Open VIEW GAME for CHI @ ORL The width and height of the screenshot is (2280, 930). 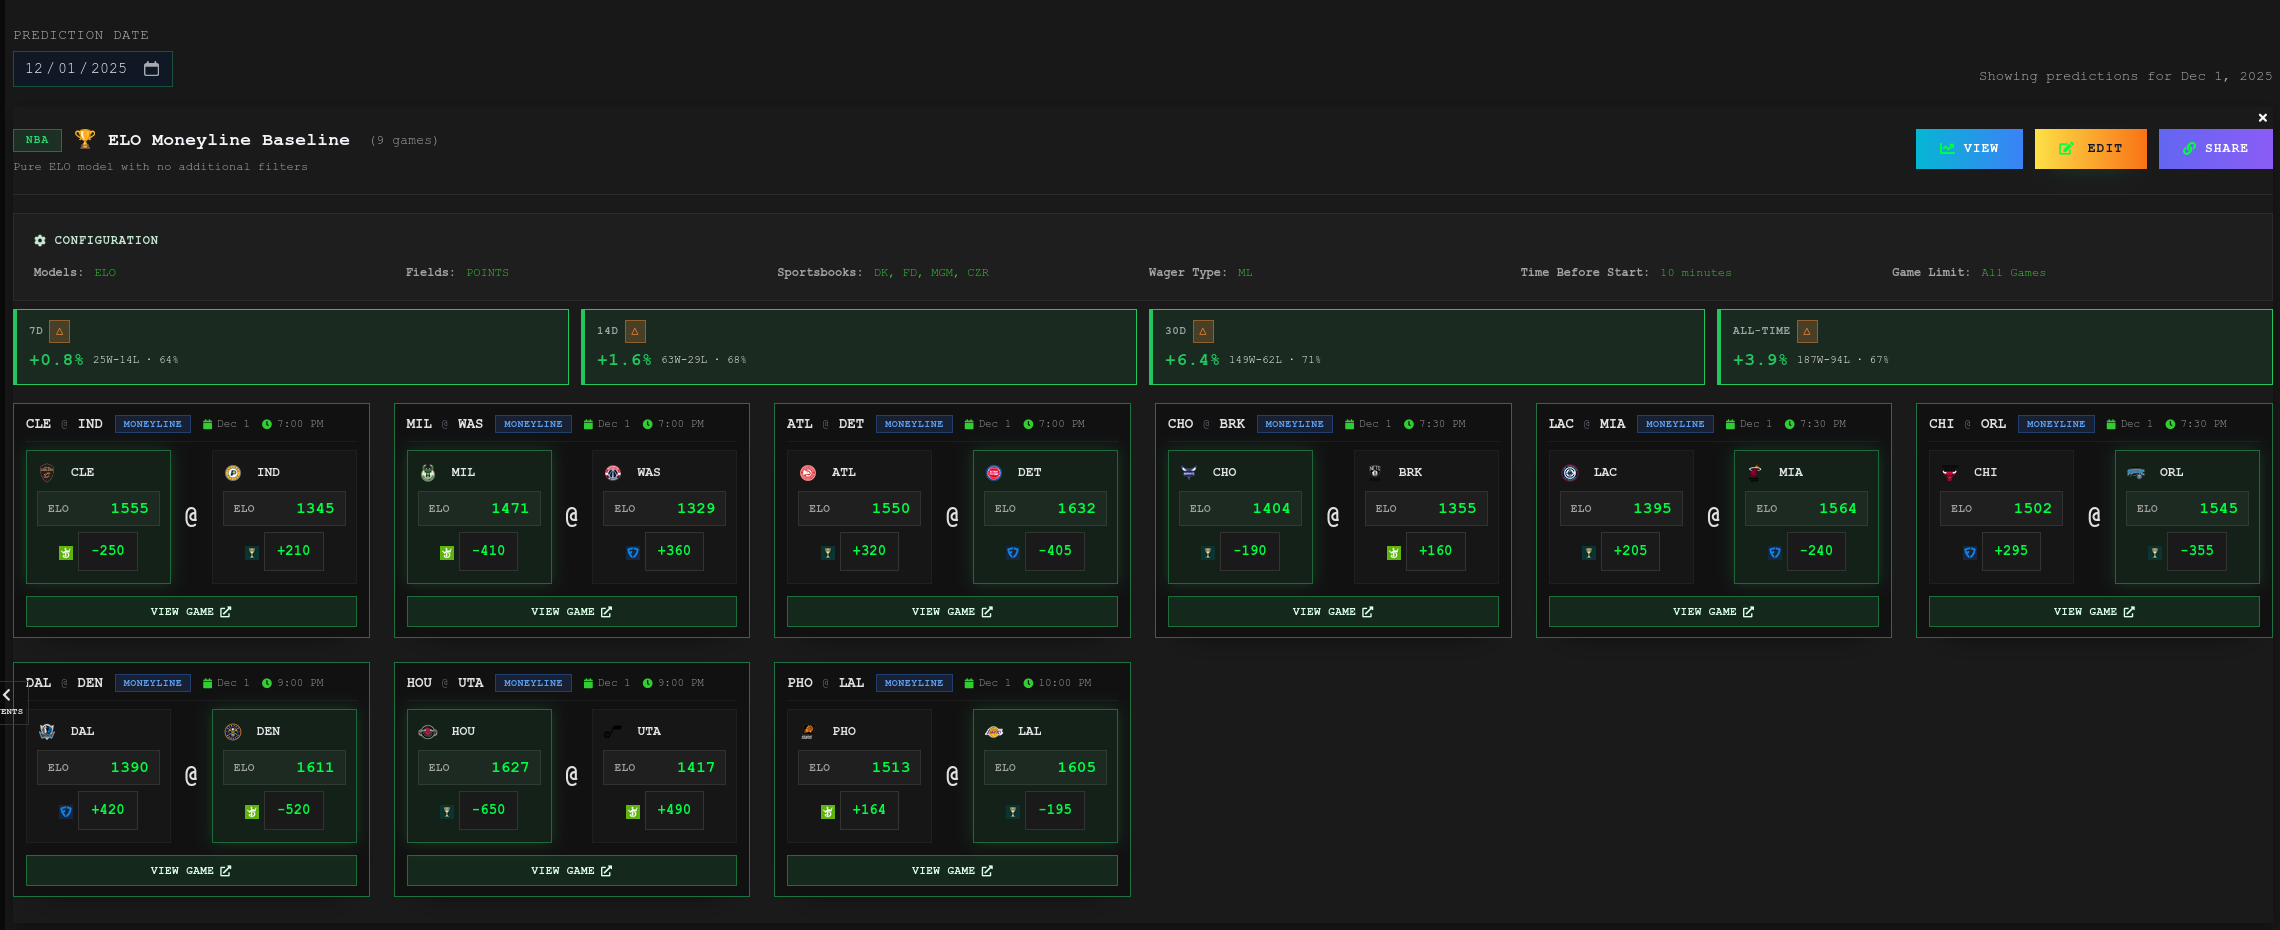click(2094, 612)
